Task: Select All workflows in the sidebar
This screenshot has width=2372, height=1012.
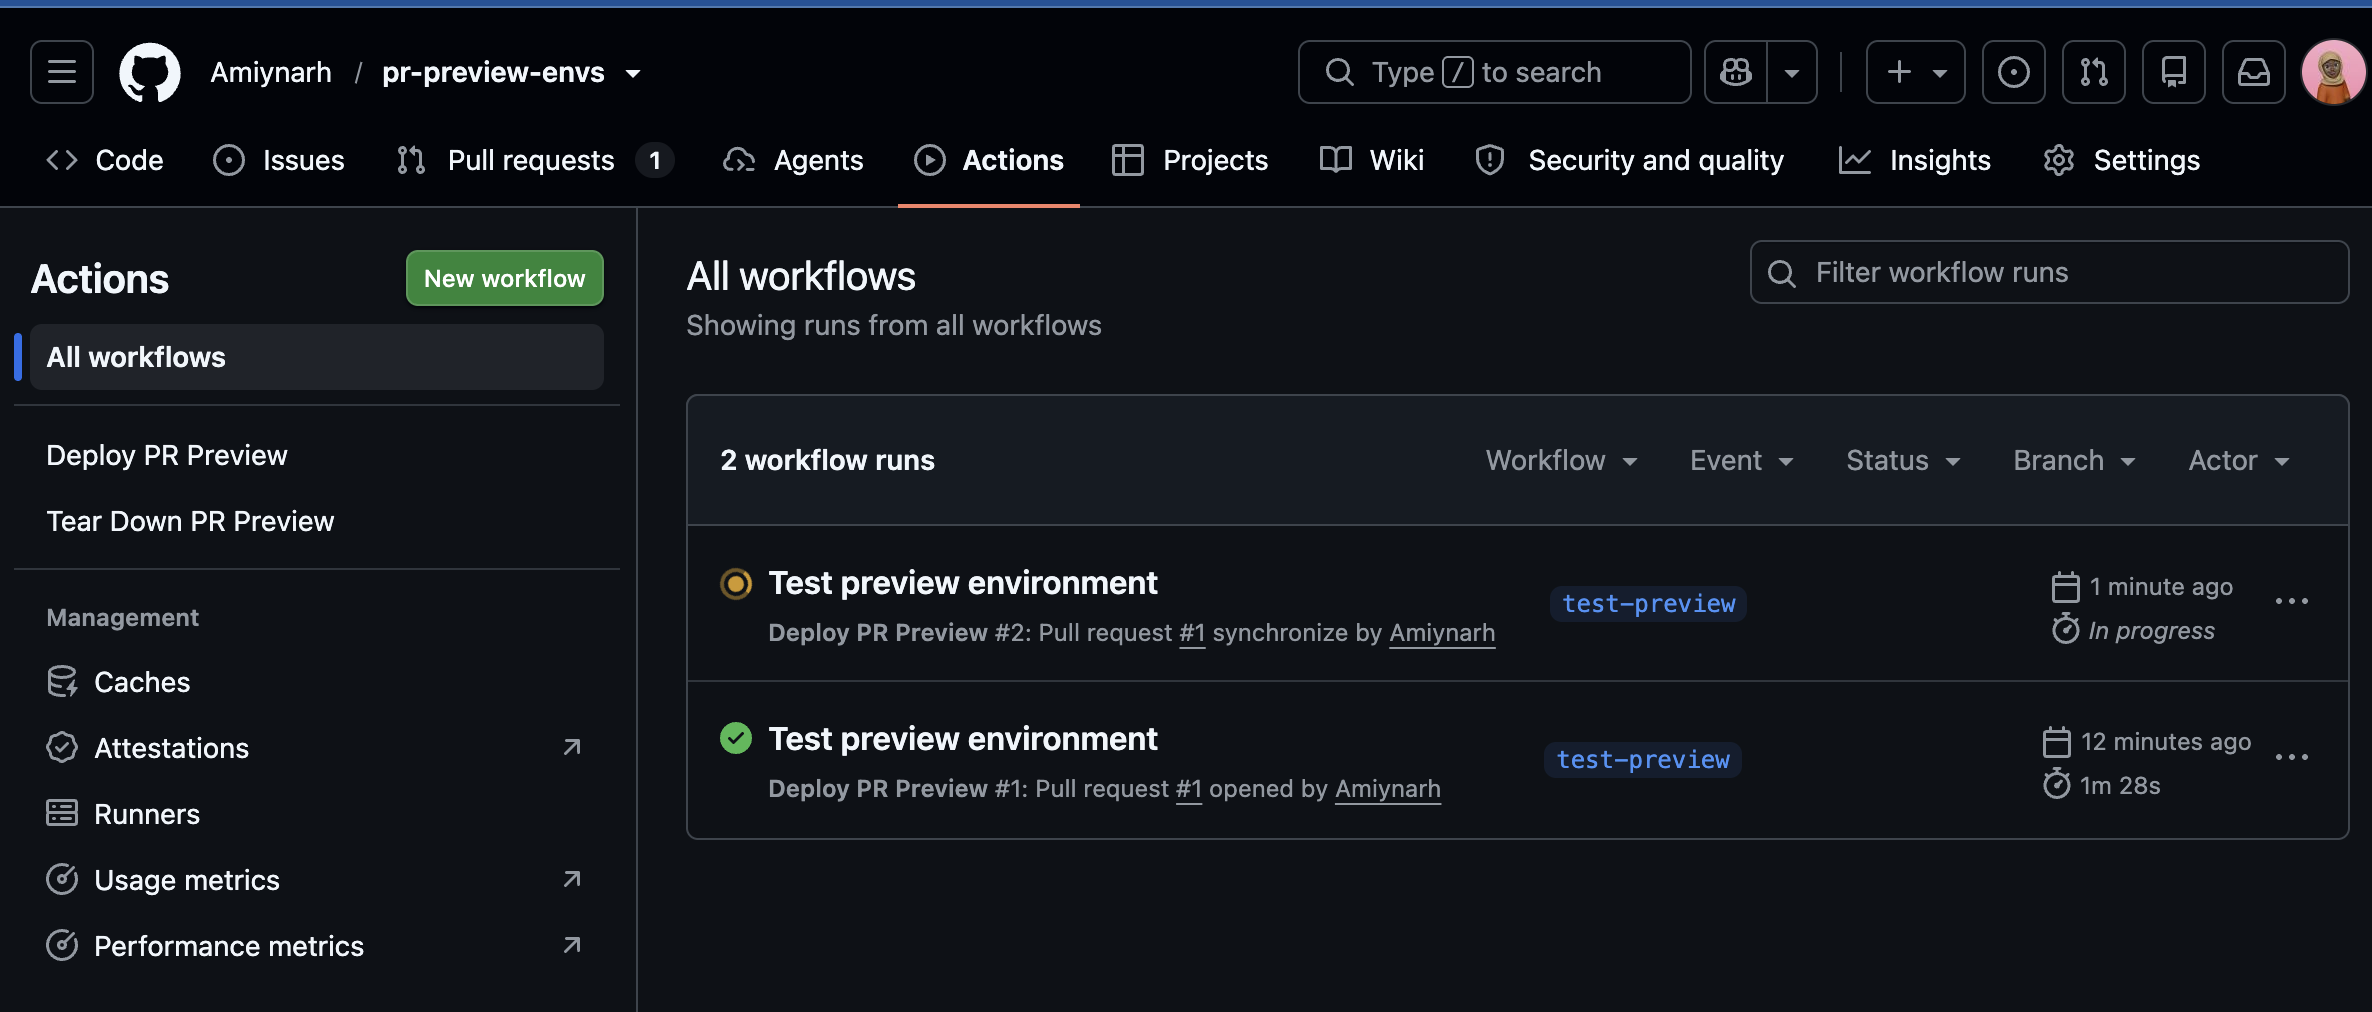Action: pos(317,357)
